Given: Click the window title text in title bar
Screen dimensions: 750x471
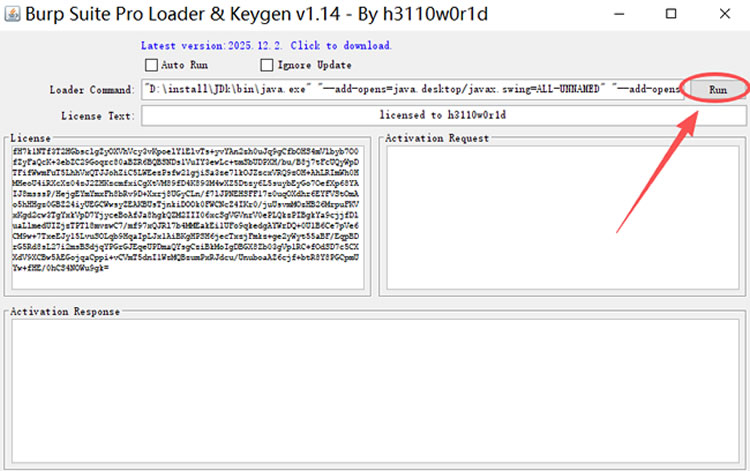Looking at the screenshot, I should pos(256,14).
